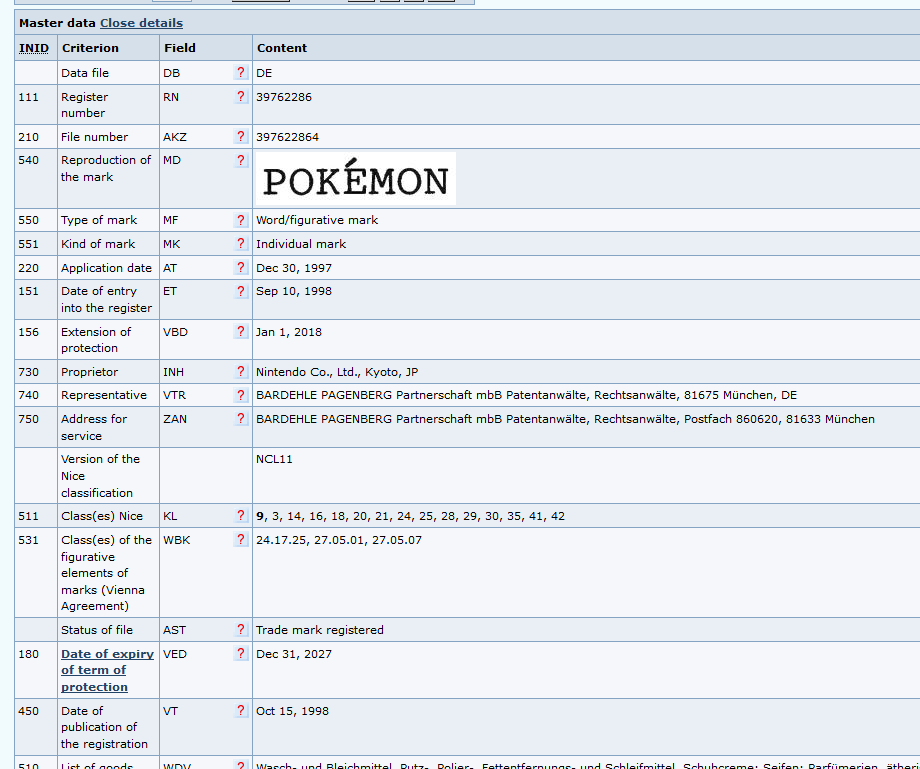Close the master data details link
920x769 pixels.
(141, 23)
